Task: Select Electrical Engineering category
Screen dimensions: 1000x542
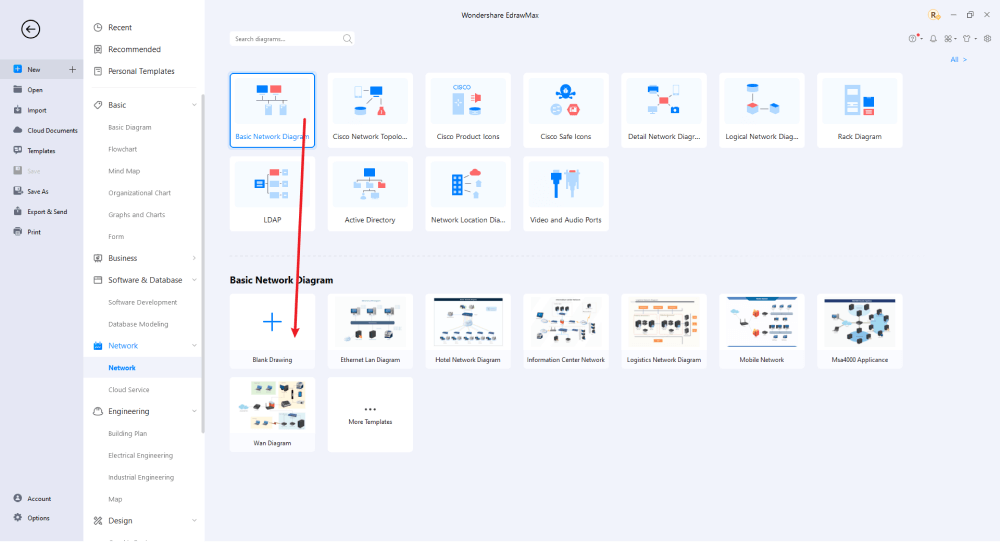Action: [140, 455]
